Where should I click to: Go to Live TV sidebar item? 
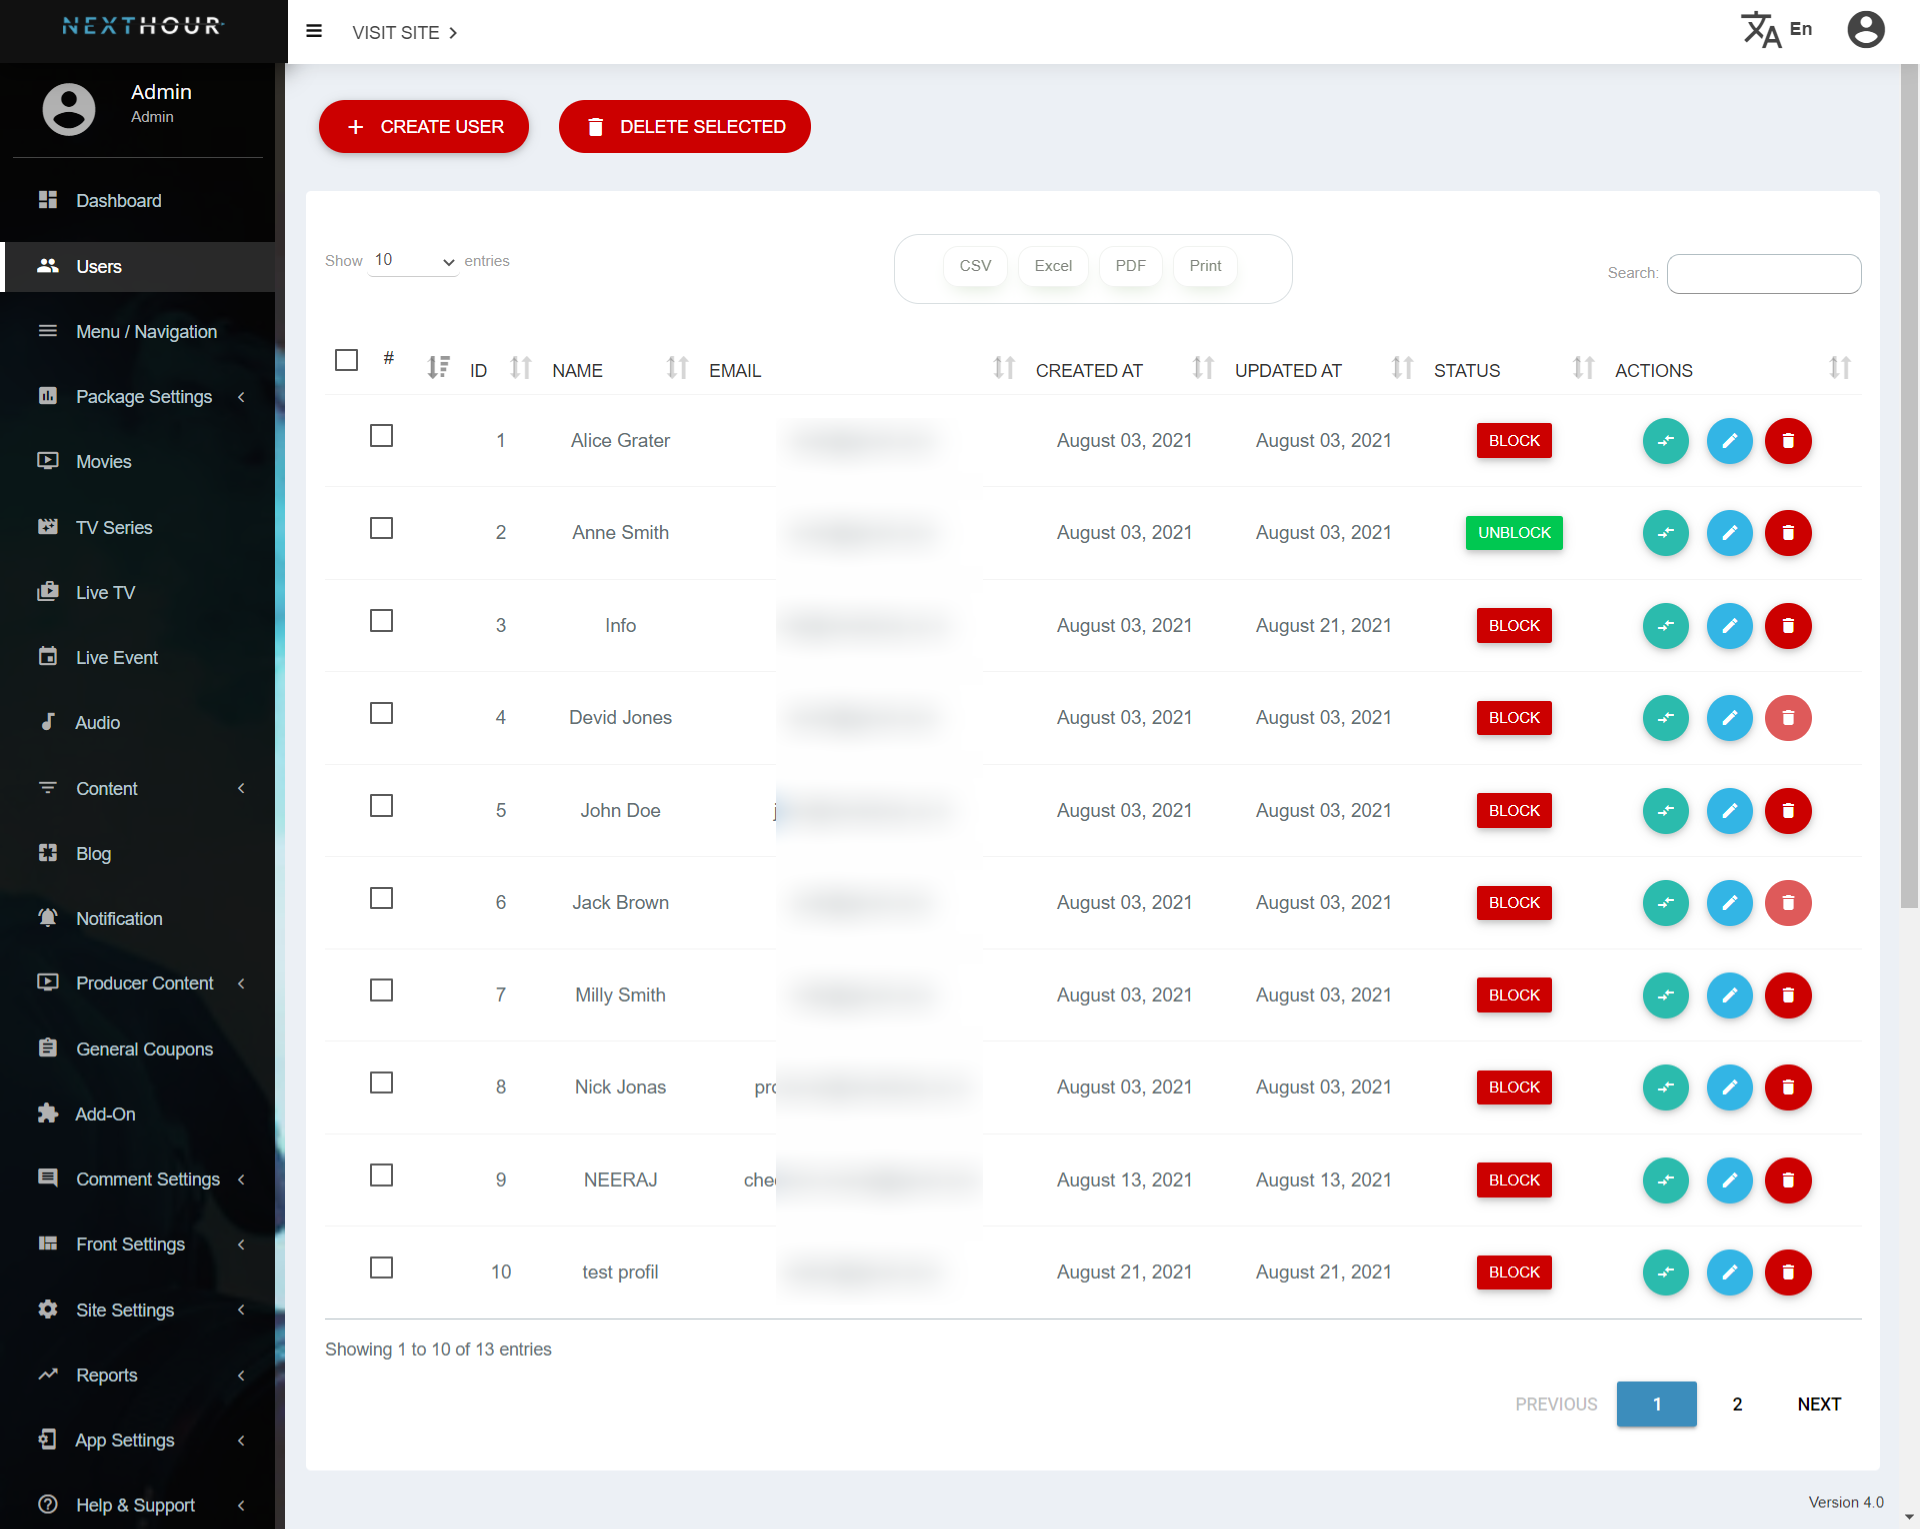click(105, 593)
